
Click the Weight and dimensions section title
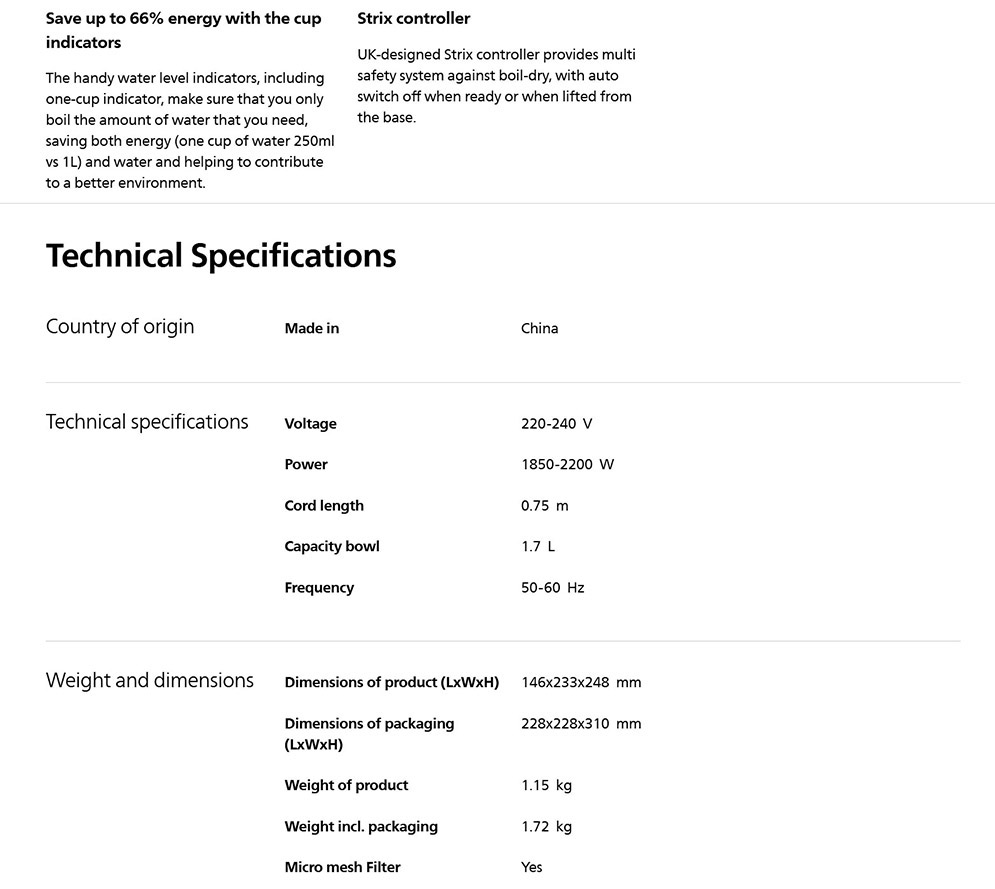point(150,681)
